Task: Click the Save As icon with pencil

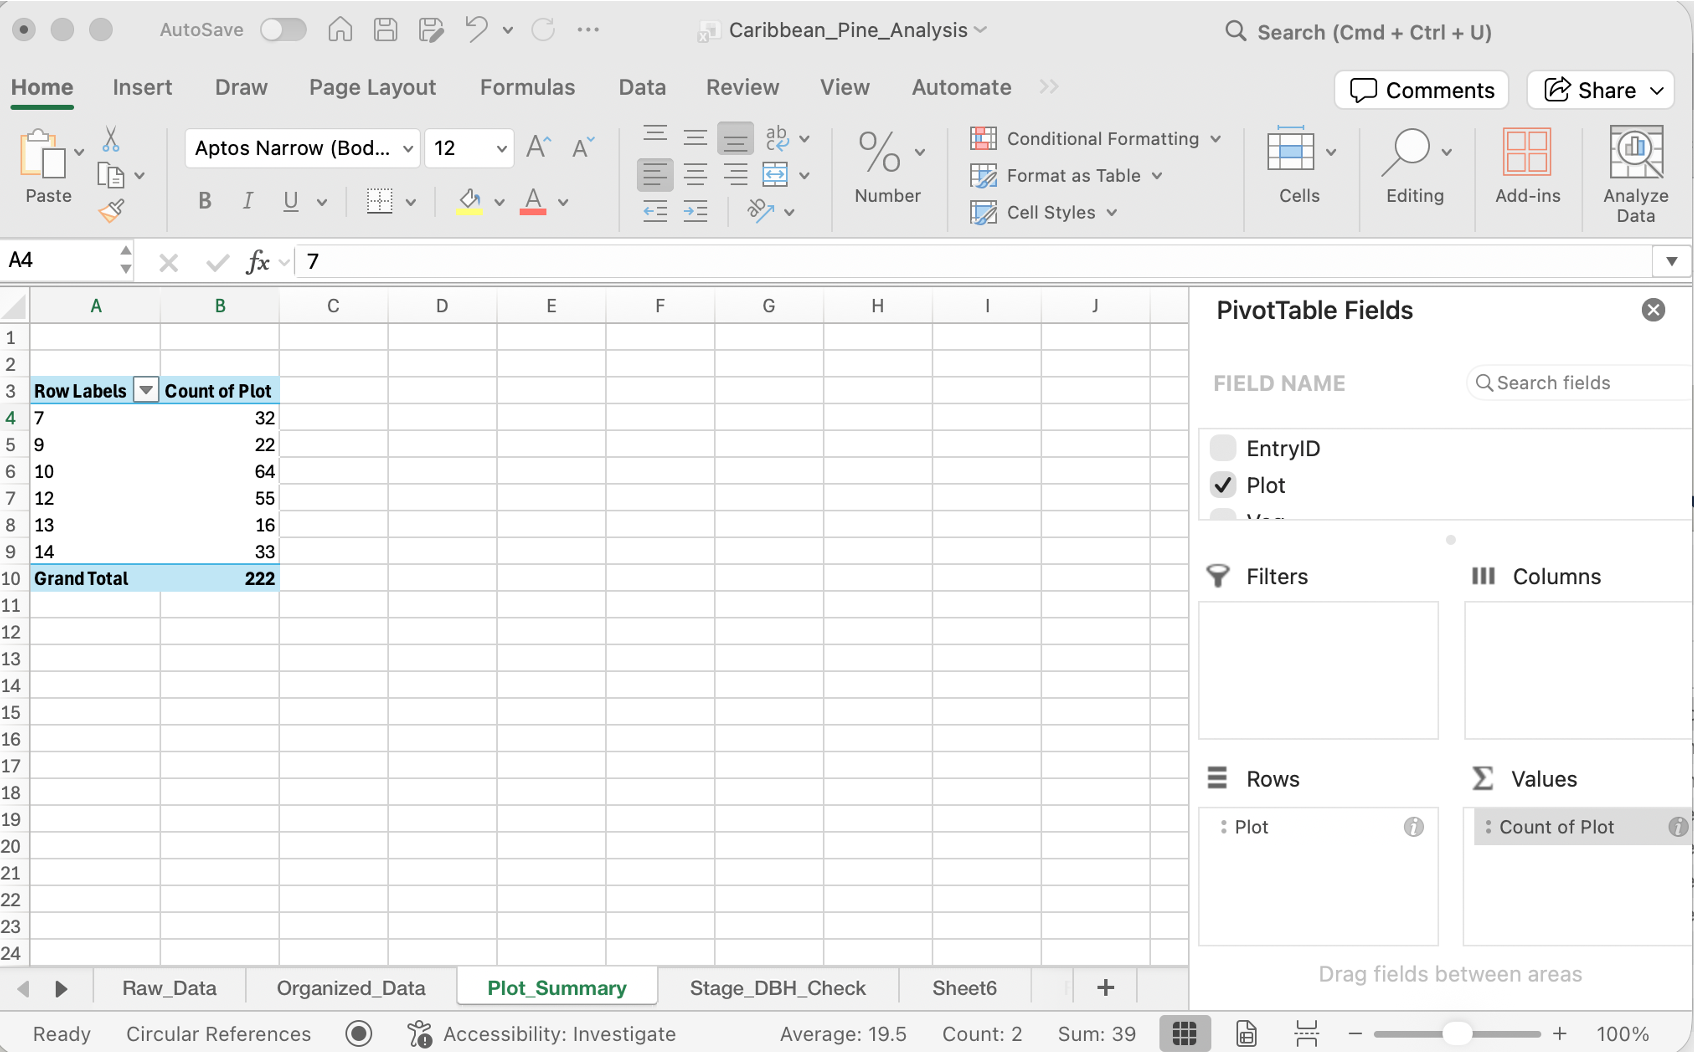Action: pos(431,30)
